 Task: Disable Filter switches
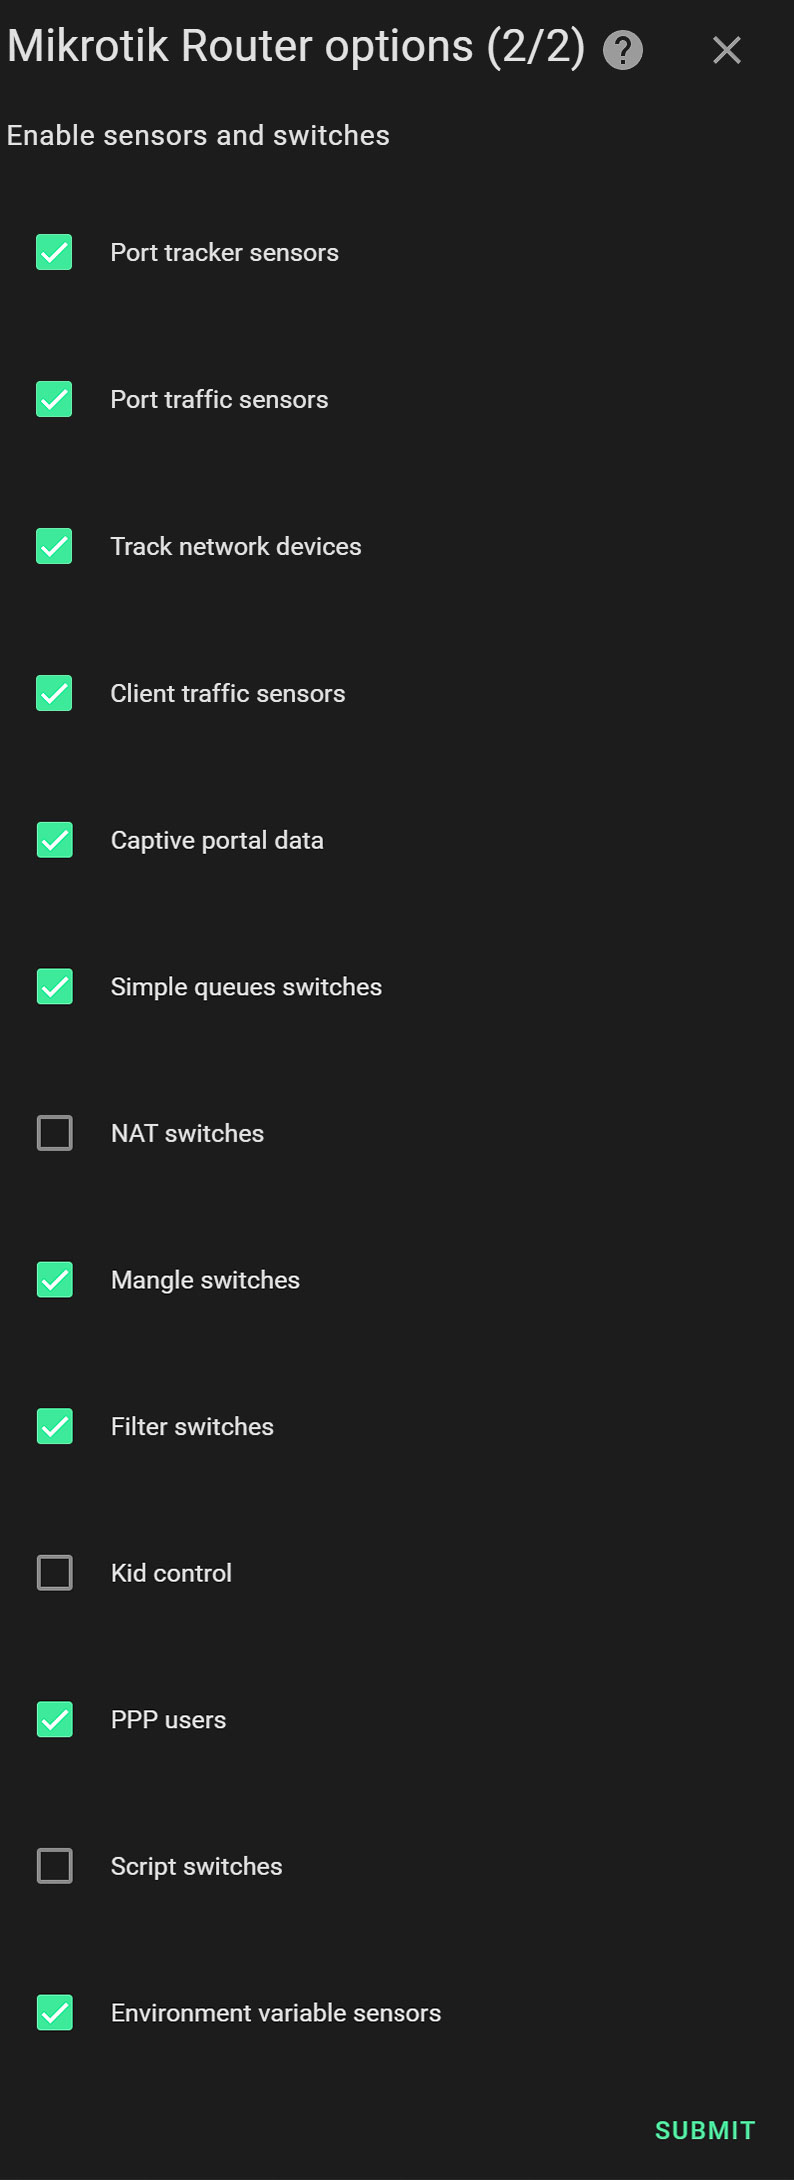(x=53, y=1426)
